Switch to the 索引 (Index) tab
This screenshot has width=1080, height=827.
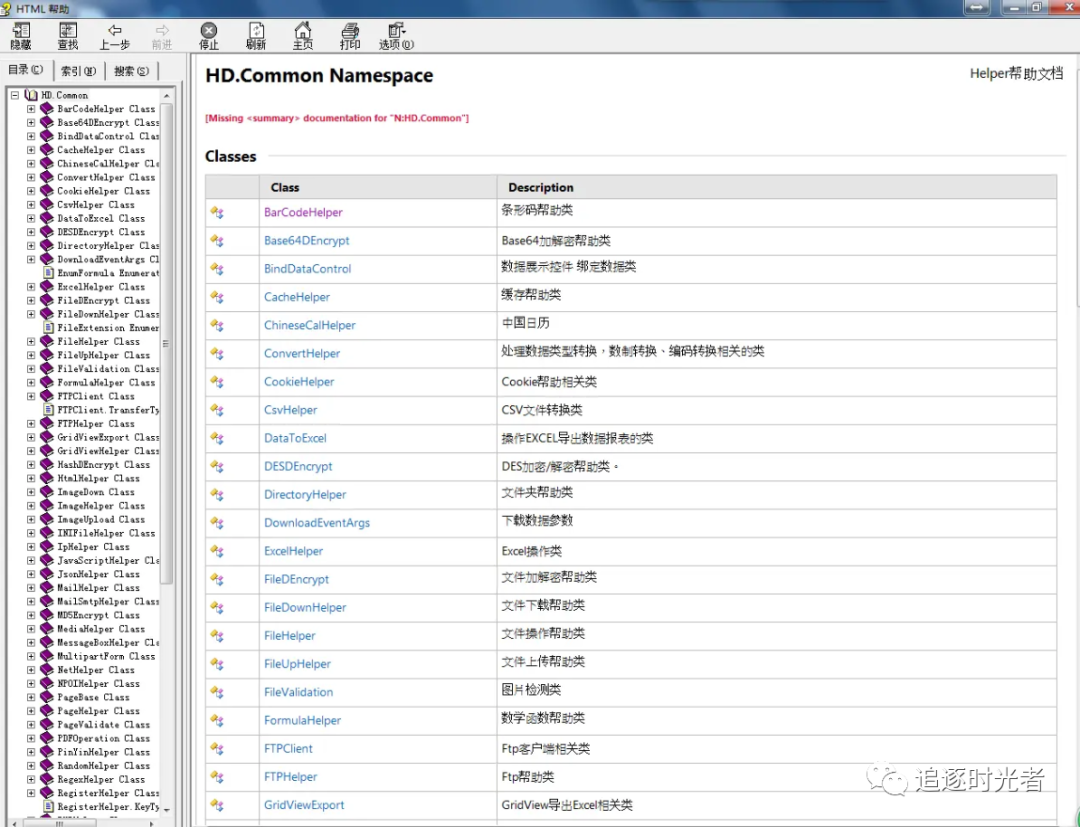(x=79, y=70)
